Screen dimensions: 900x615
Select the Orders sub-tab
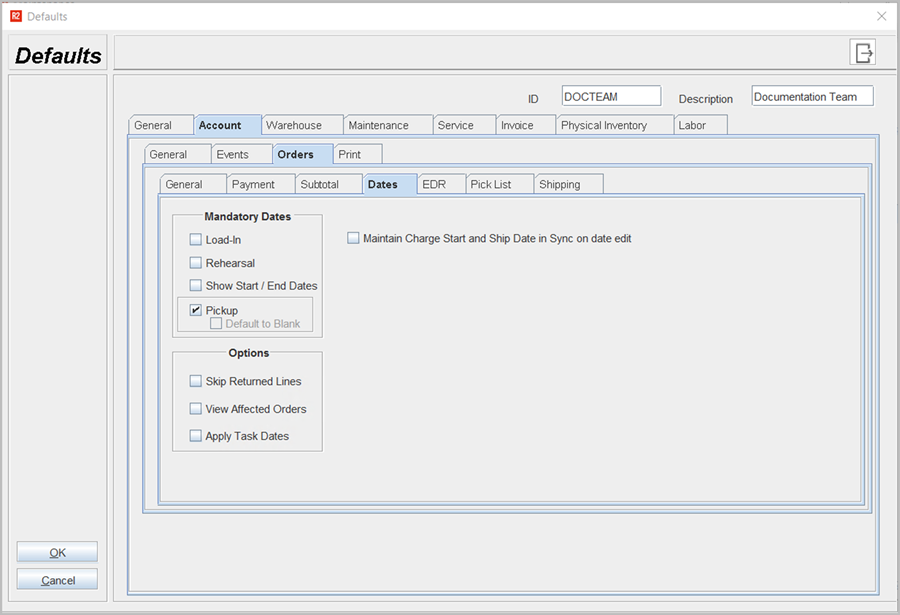pos(302,154)
